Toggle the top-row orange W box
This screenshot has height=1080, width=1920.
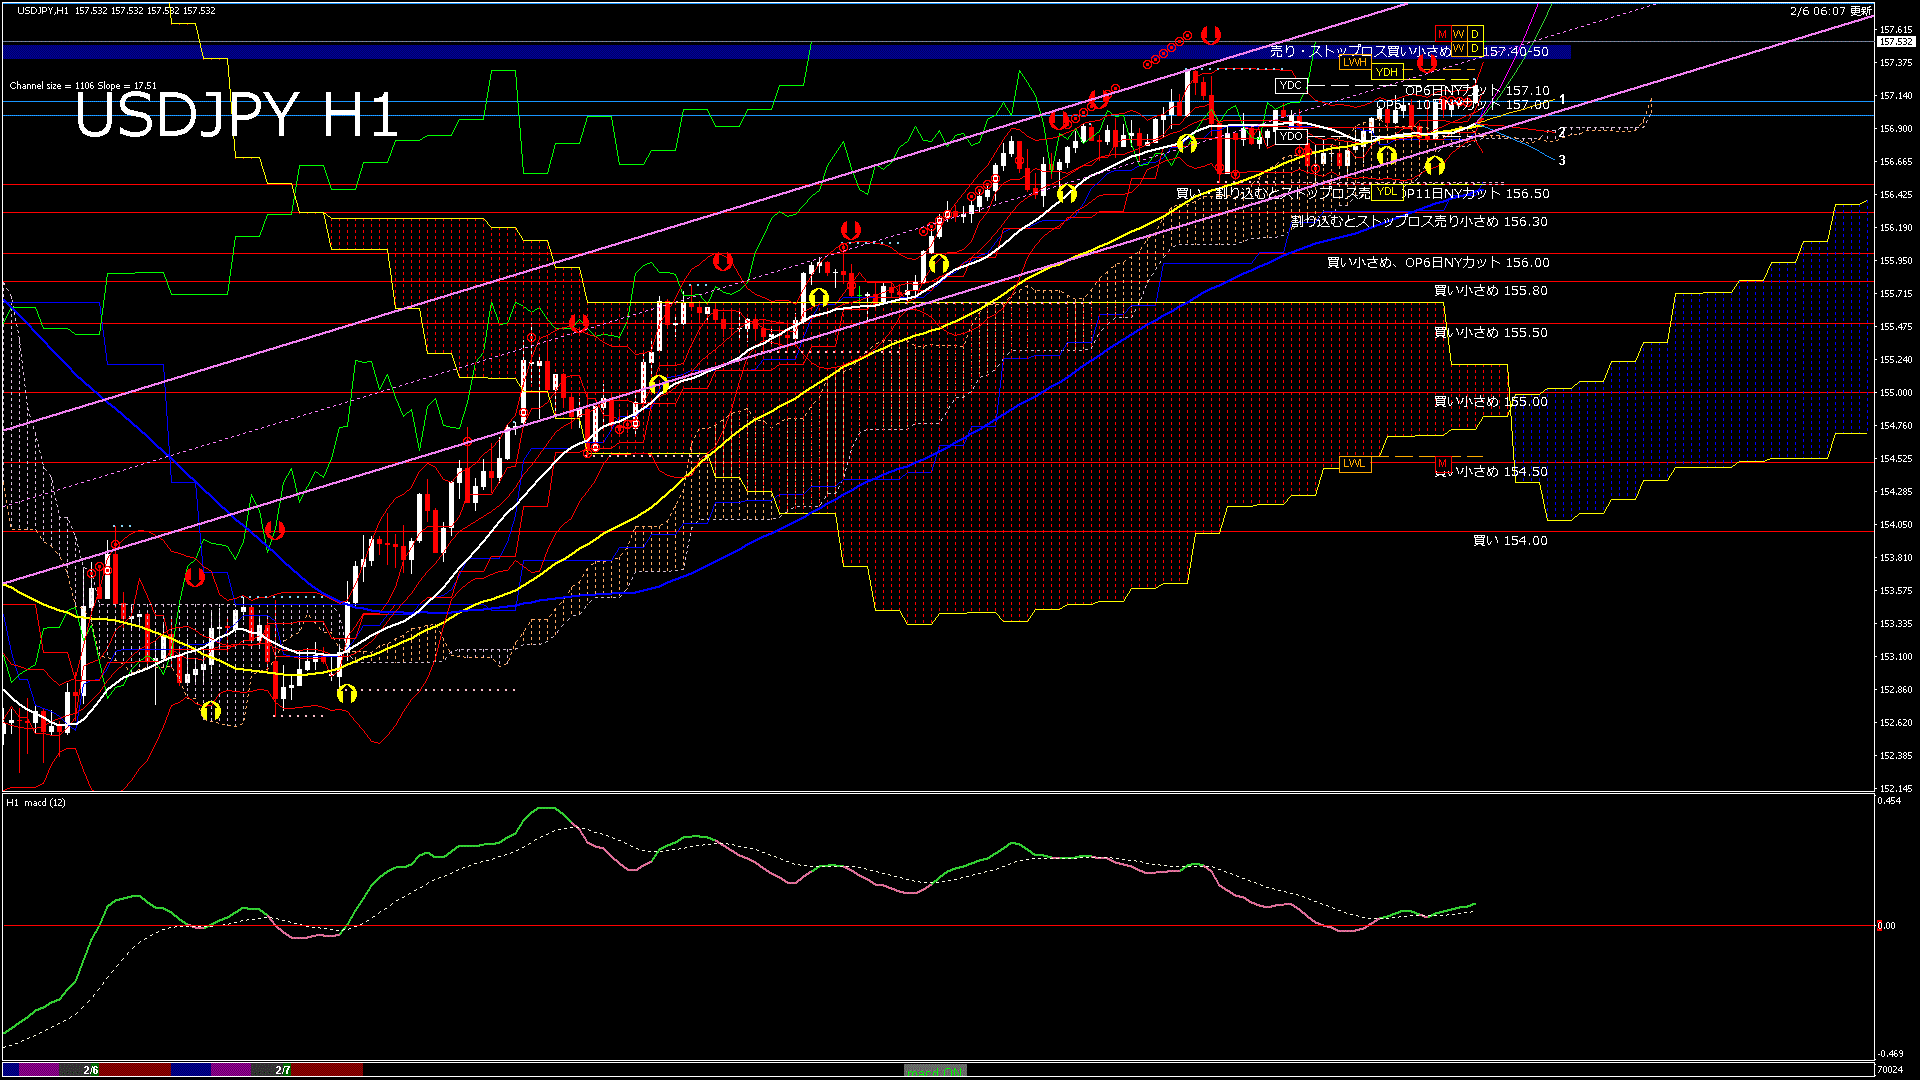click(1458, 34)
